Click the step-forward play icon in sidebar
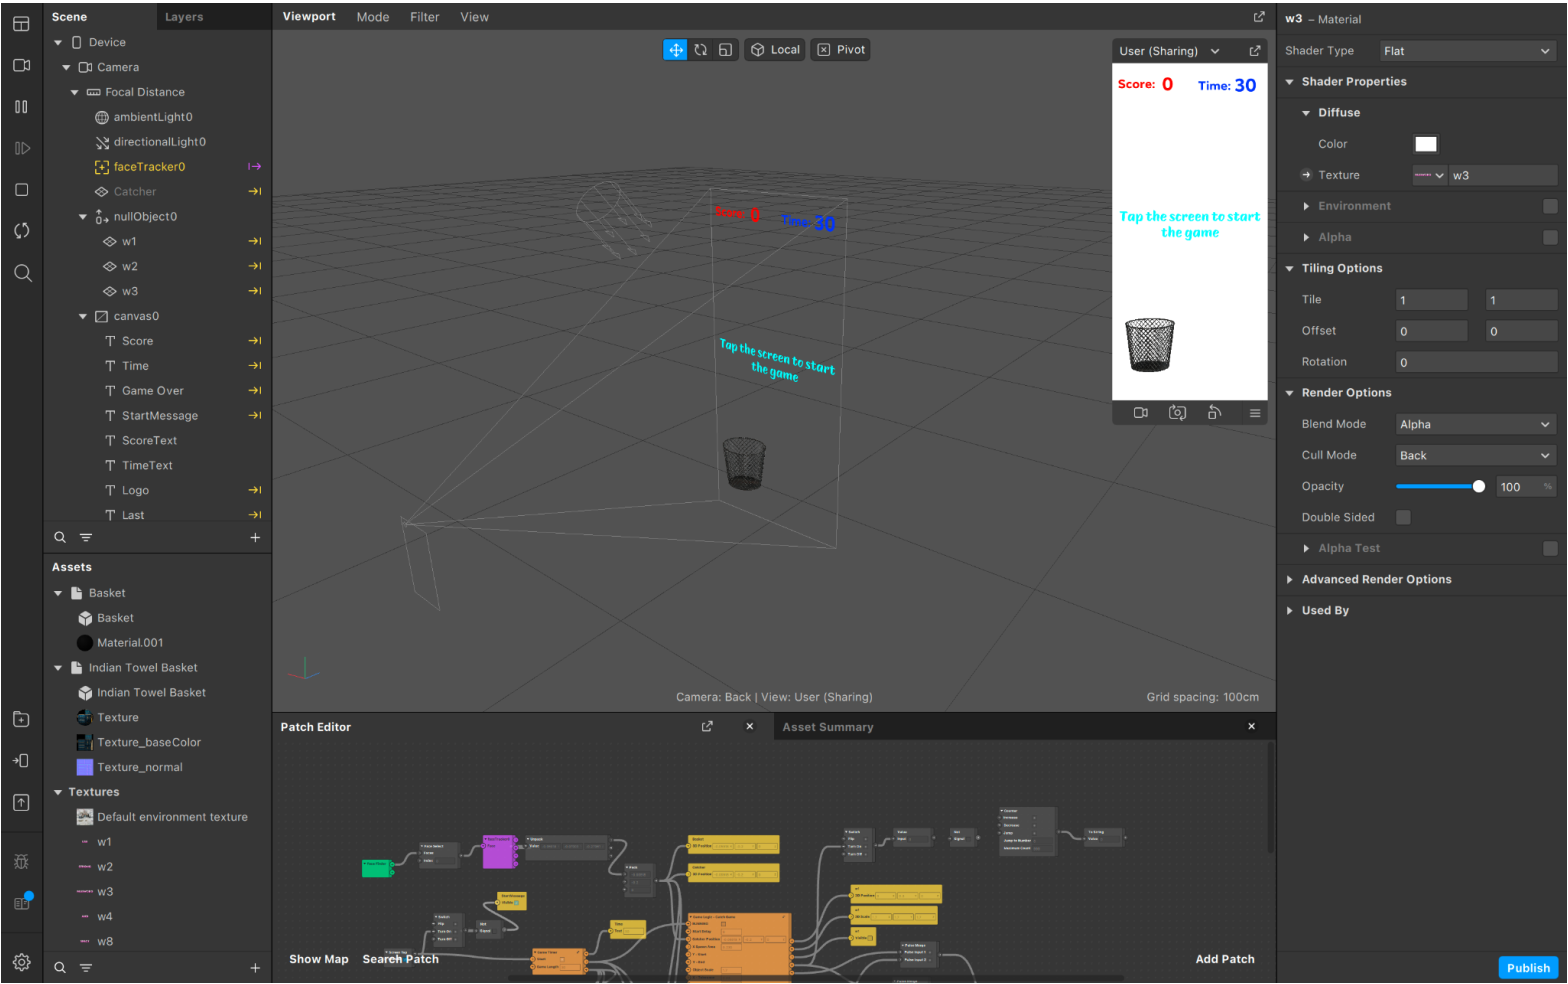The width and height of the screenshot is (1568, 984). tap(21, 148)
